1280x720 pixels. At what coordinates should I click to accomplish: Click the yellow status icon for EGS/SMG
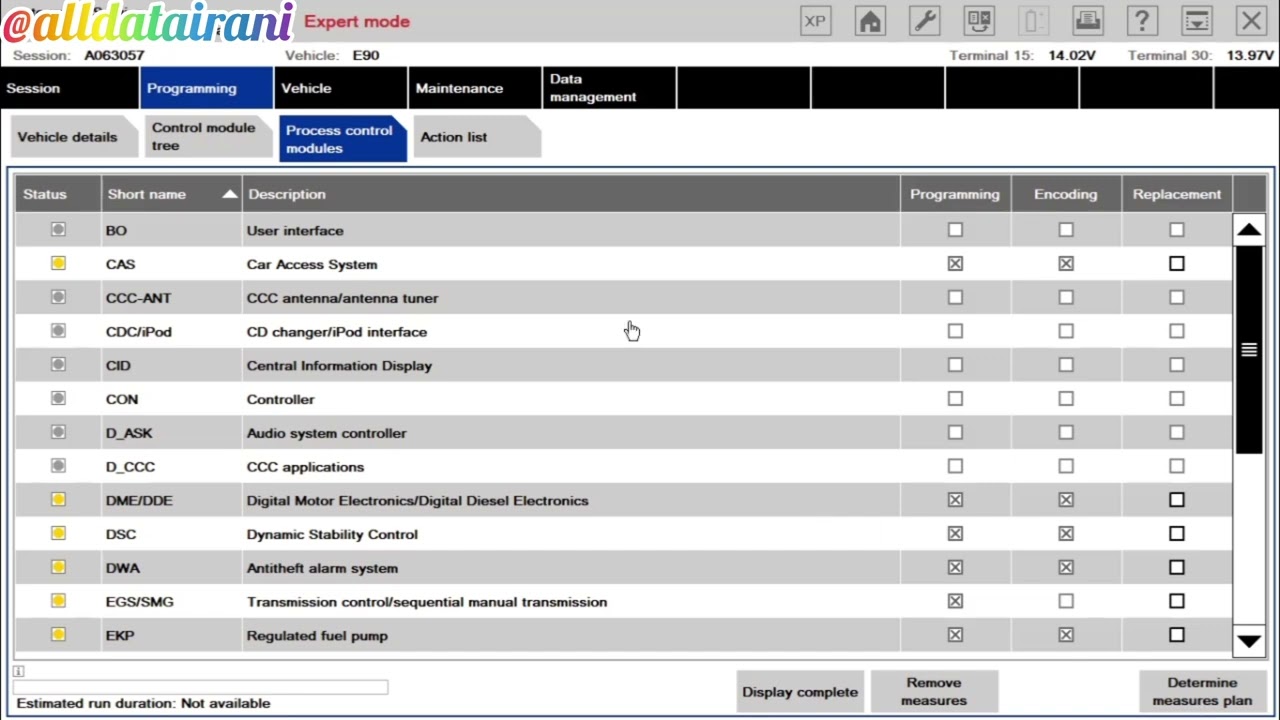coord(58,601)
